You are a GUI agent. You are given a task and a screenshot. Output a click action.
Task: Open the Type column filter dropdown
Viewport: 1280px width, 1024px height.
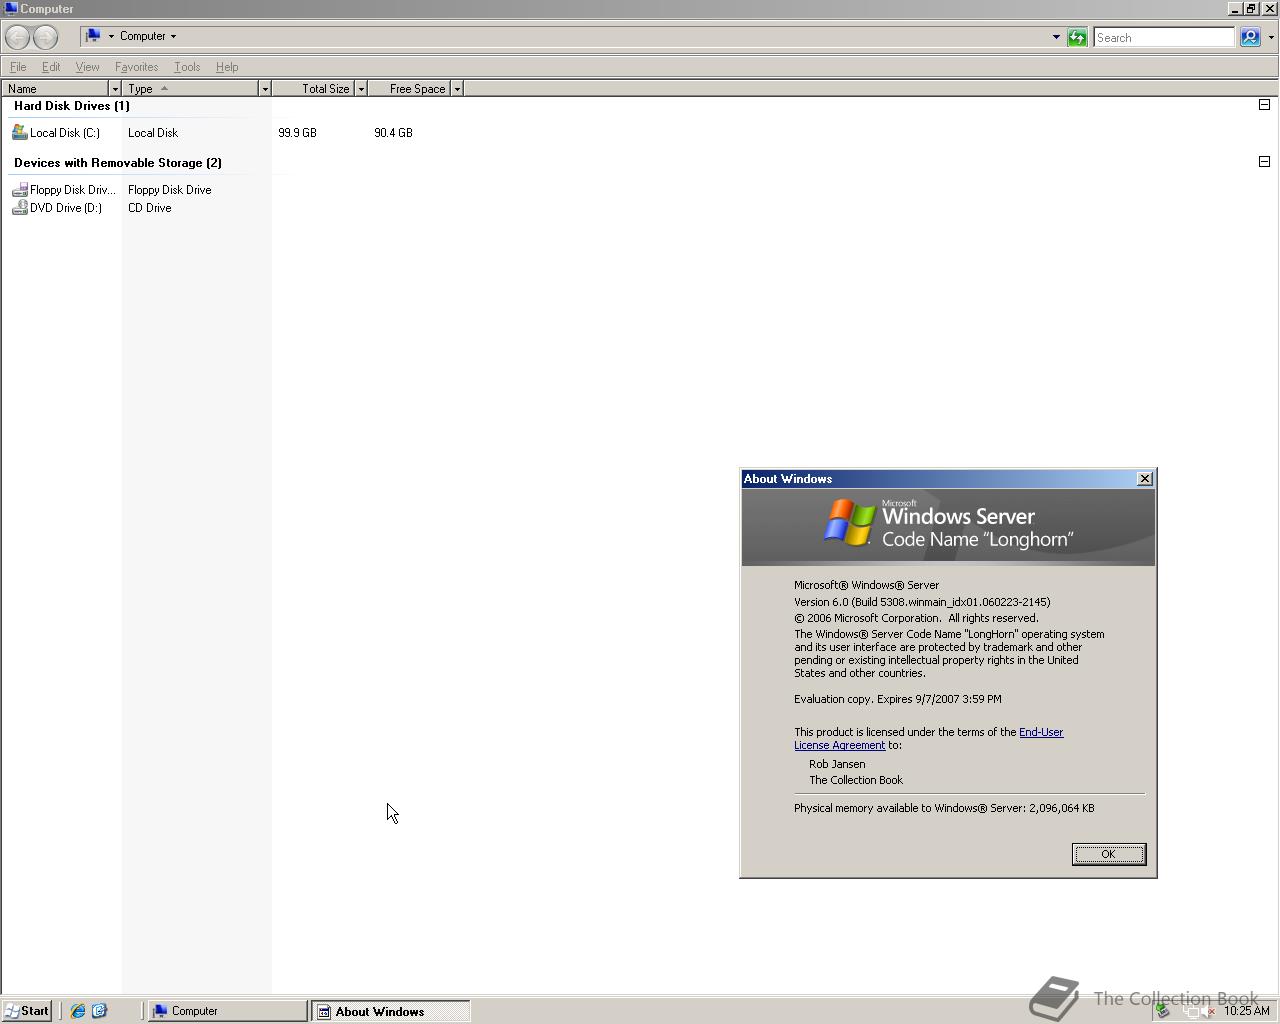265,89
